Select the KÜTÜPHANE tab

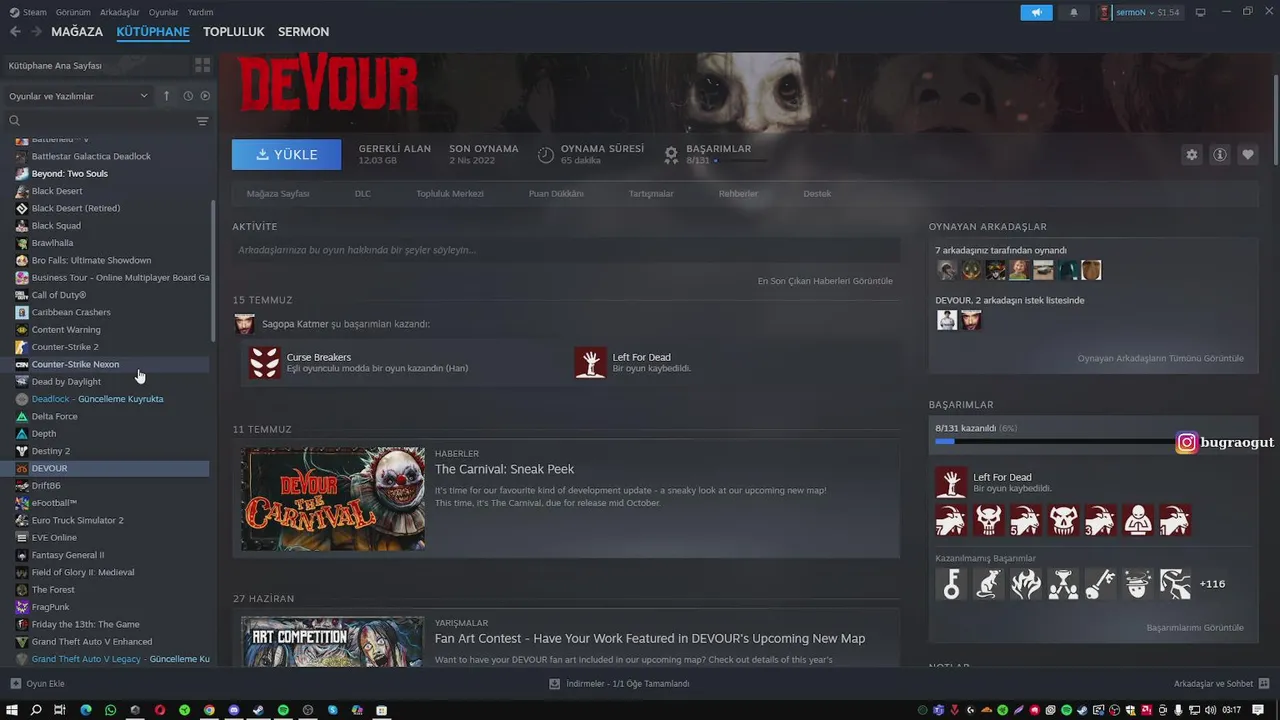coord(153,32)
